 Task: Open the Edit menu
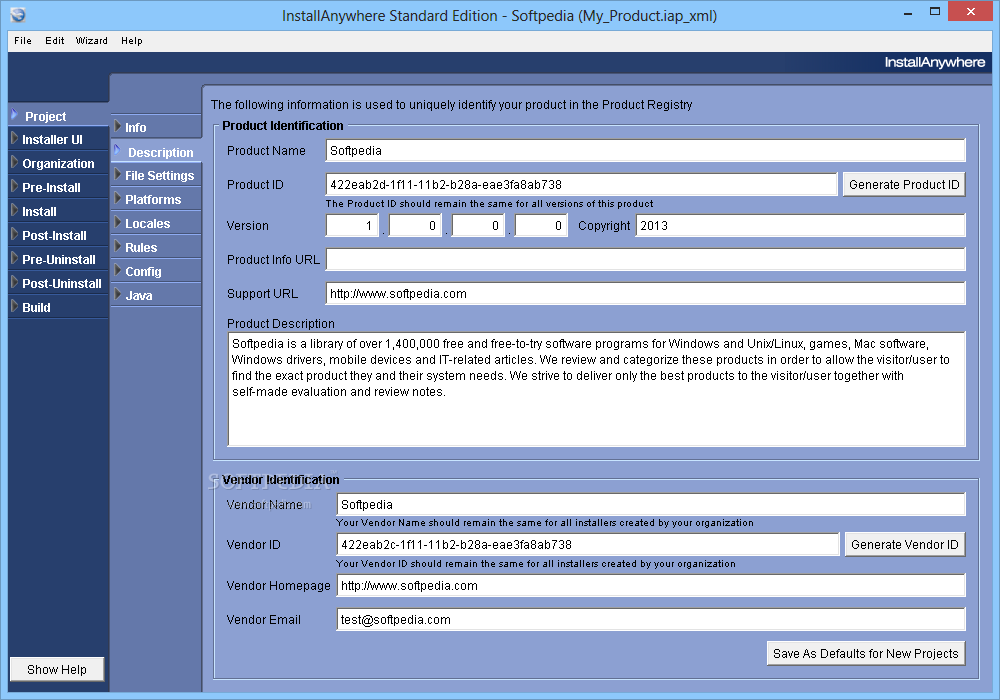[54, 41]
